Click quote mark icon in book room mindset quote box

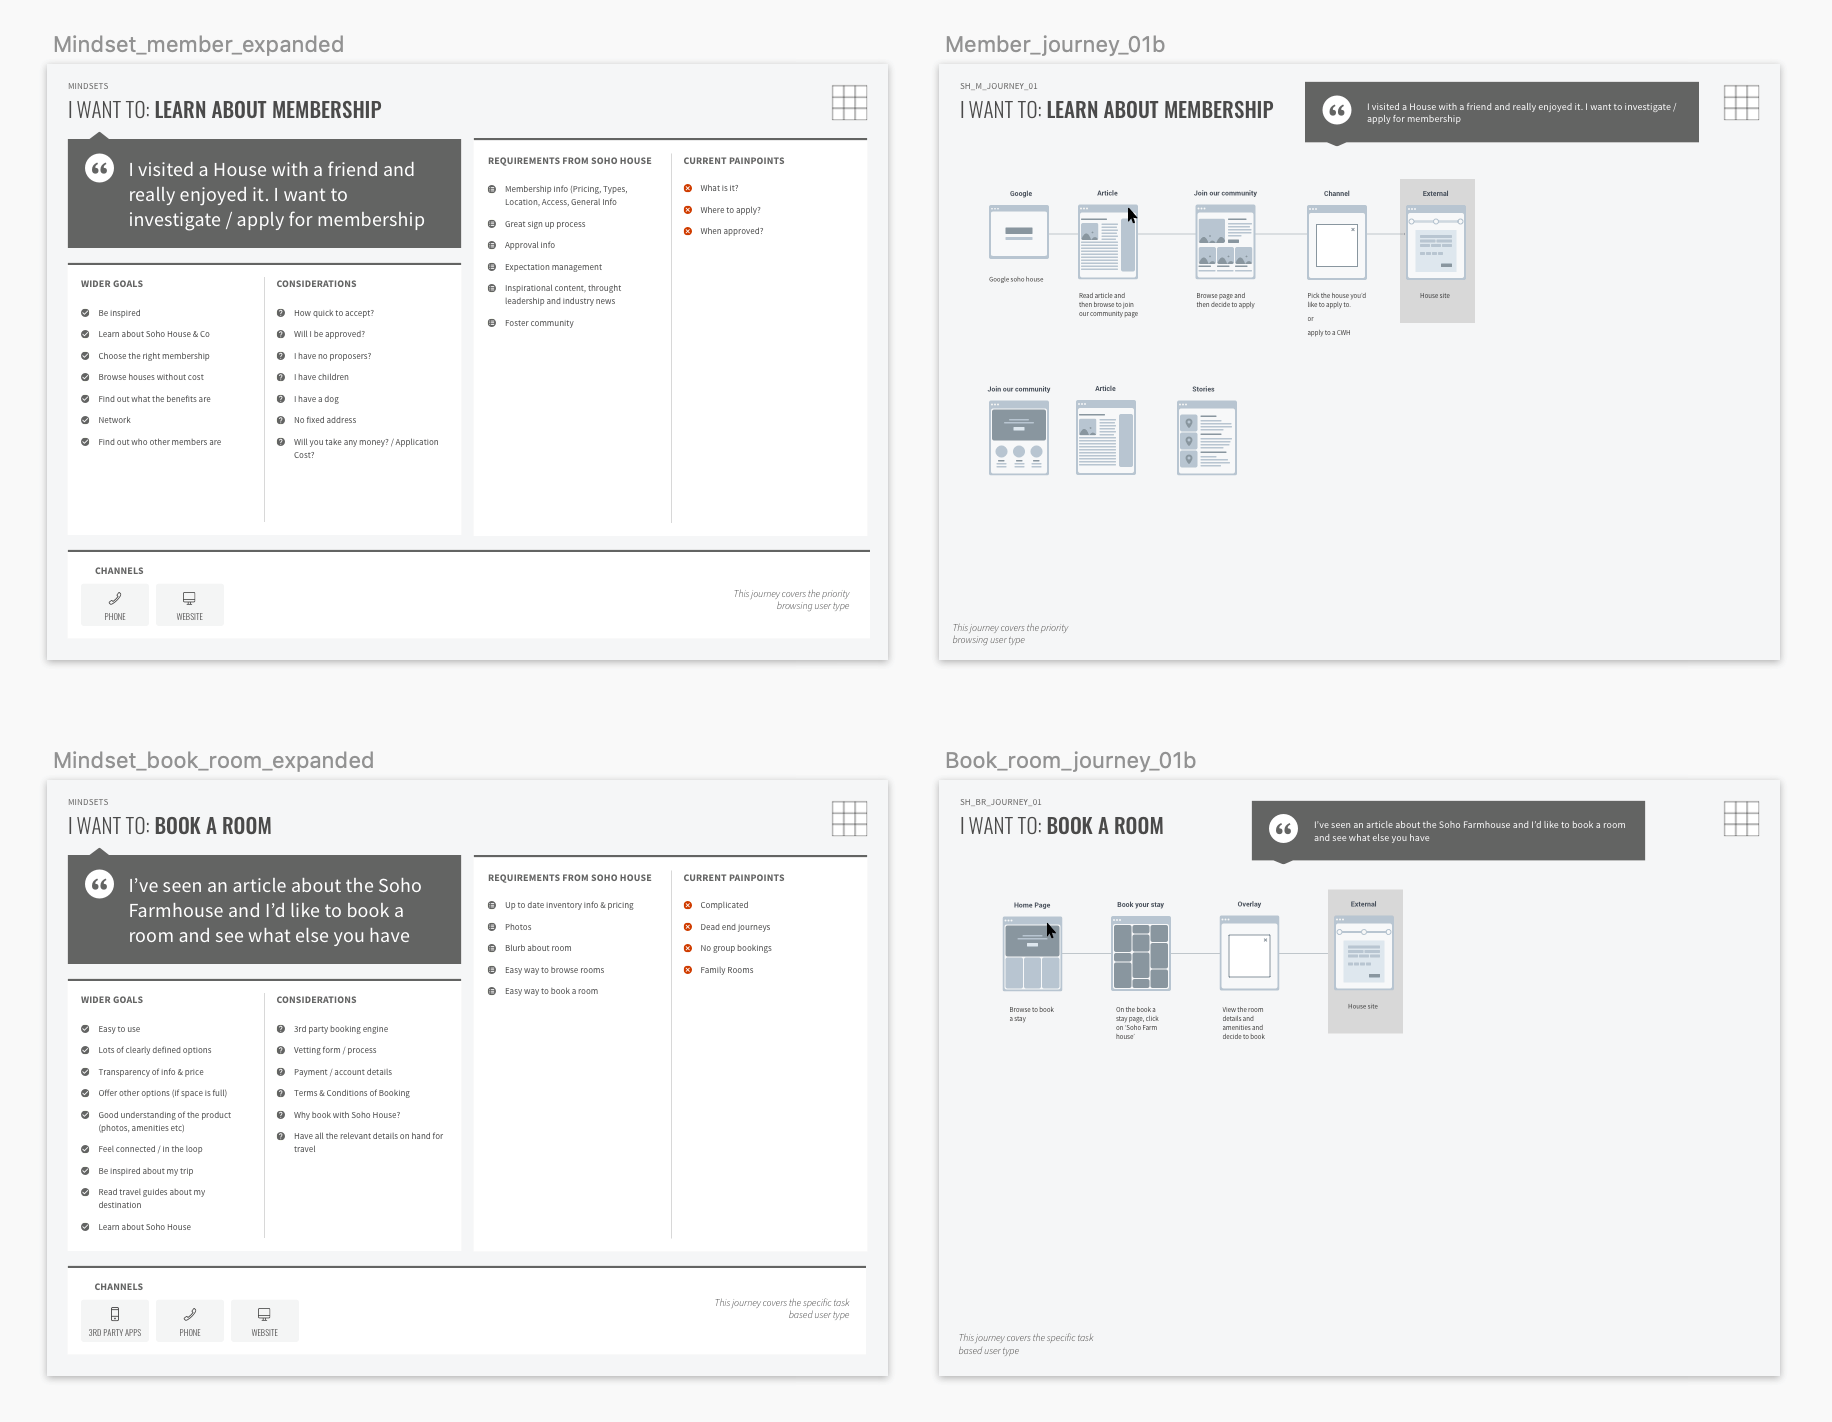click(100, 884)
